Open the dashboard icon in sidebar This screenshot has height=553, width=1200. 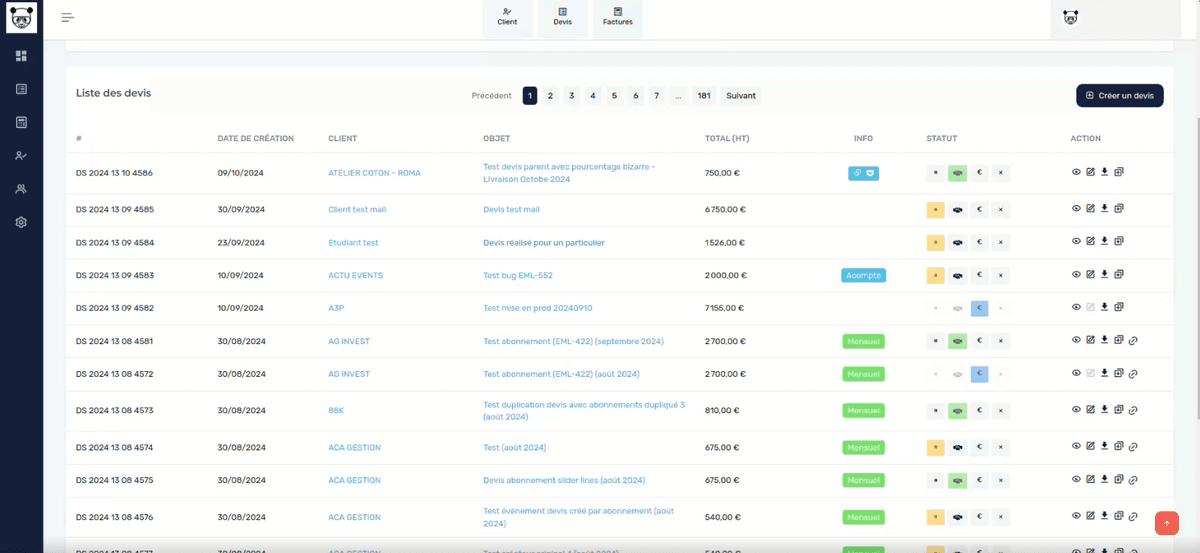21,56
